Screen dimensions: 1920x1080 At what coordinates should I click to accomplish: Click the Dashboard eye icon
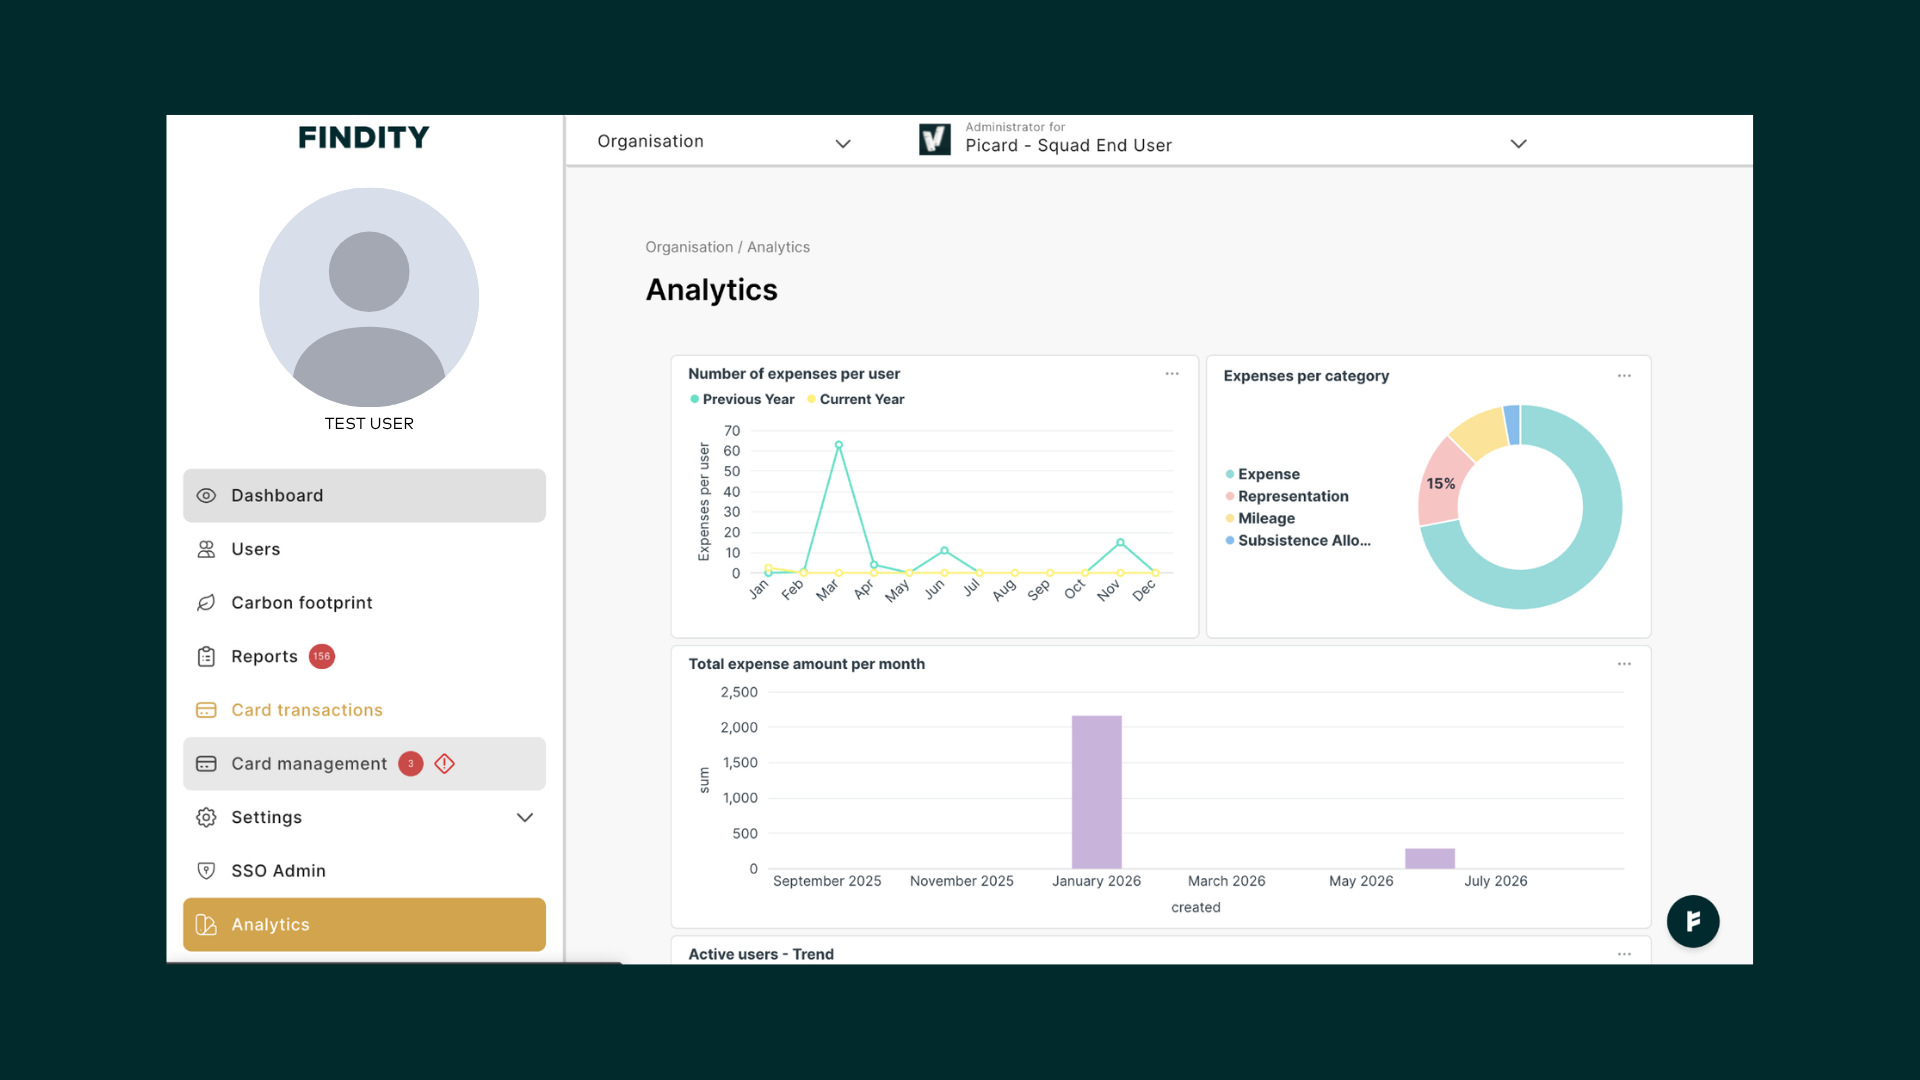[206, 496]
